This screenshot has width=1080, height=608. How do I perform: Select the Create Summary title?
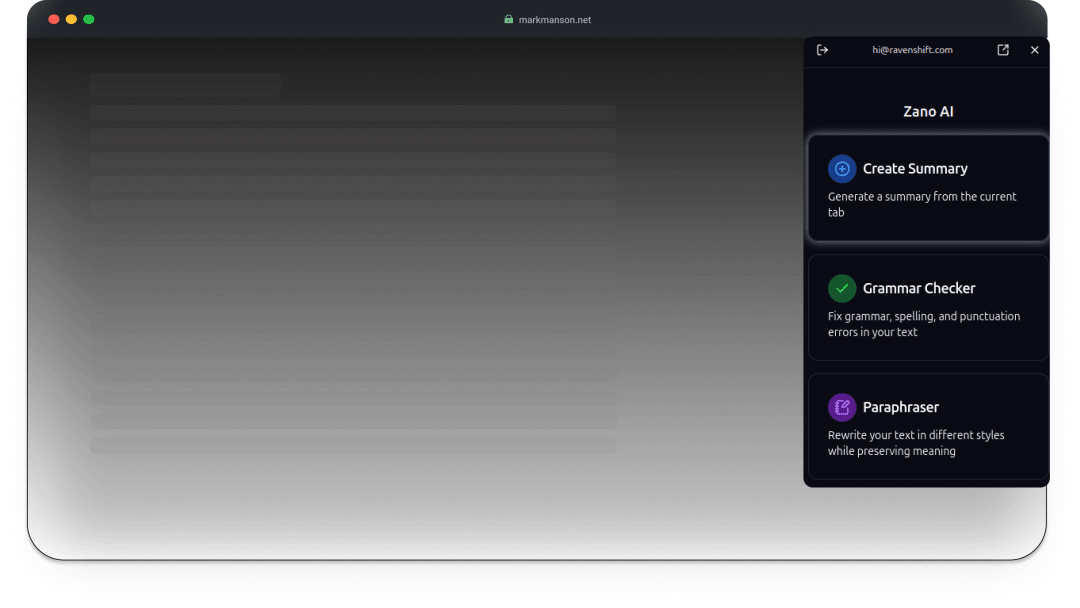click(915, 169)
